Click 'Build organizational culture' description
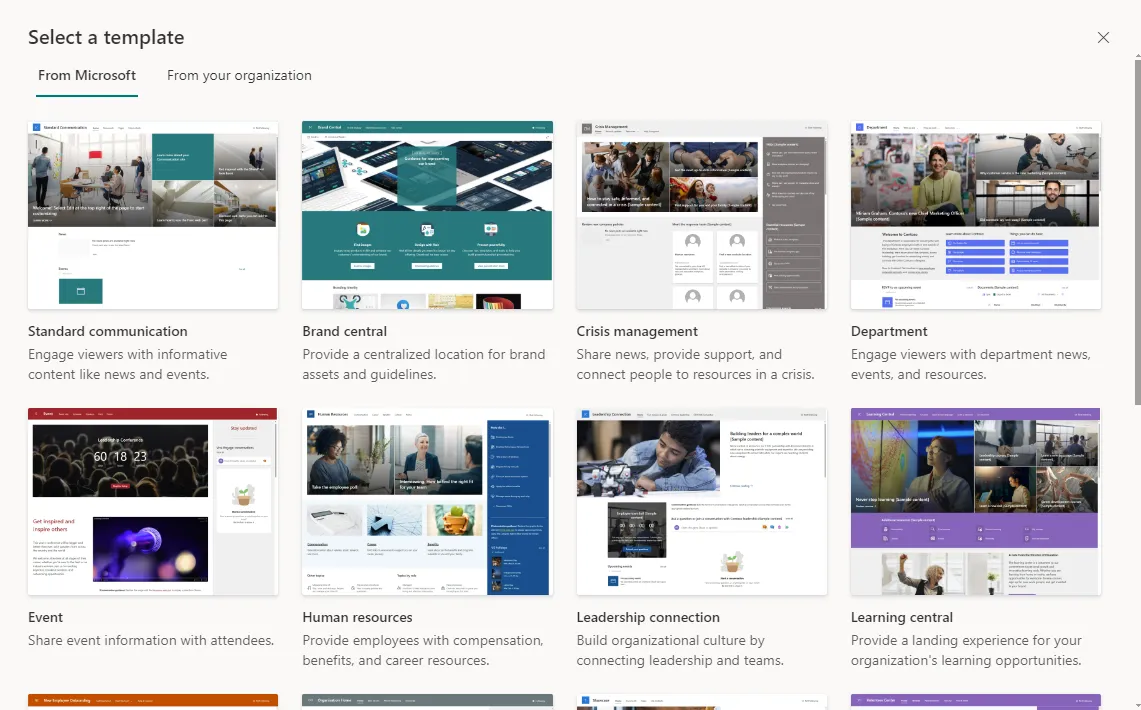The width and height of the screenshot is (1141, 710). (x=680, y=650)
